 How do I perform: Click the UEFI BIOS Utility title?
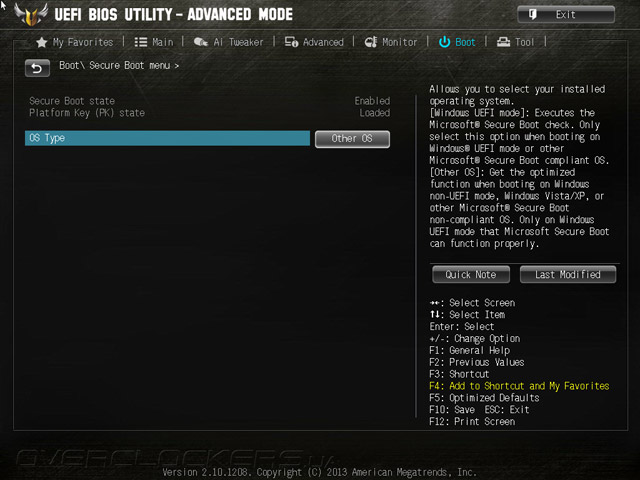(x=173, y=15)
